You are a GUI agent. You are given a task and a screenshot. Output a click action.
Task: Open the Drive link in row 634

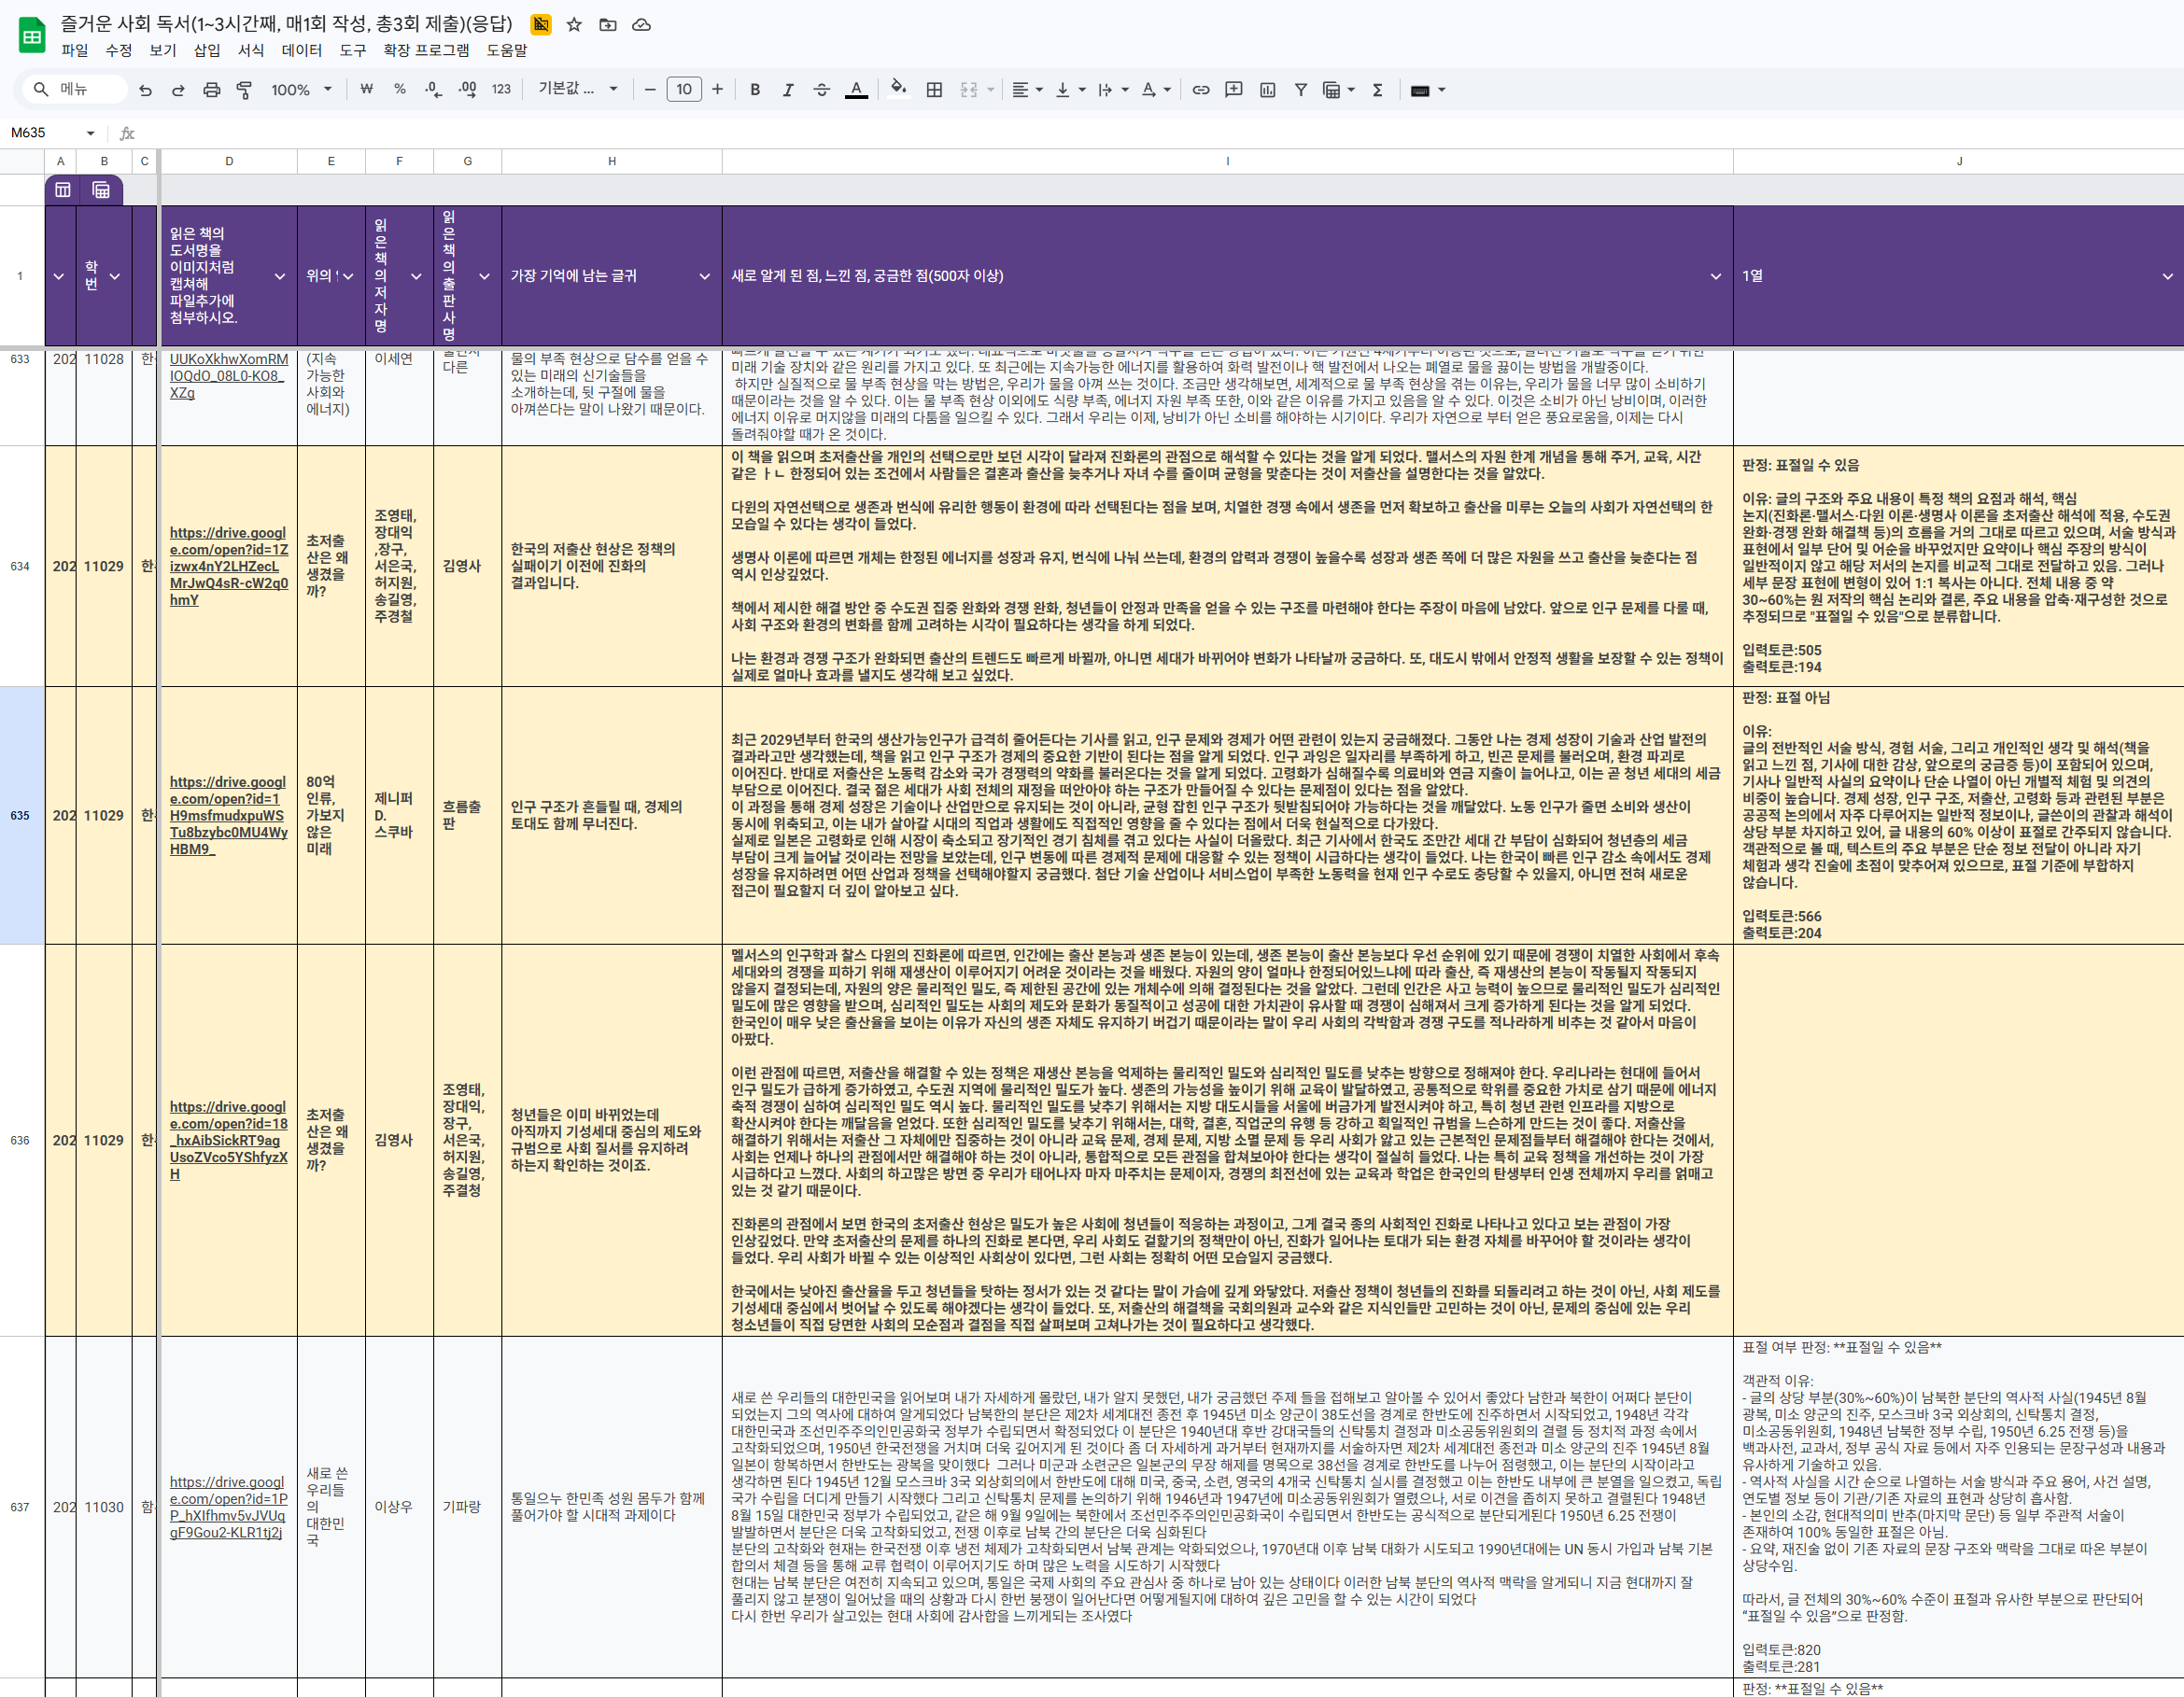point(228,566)
